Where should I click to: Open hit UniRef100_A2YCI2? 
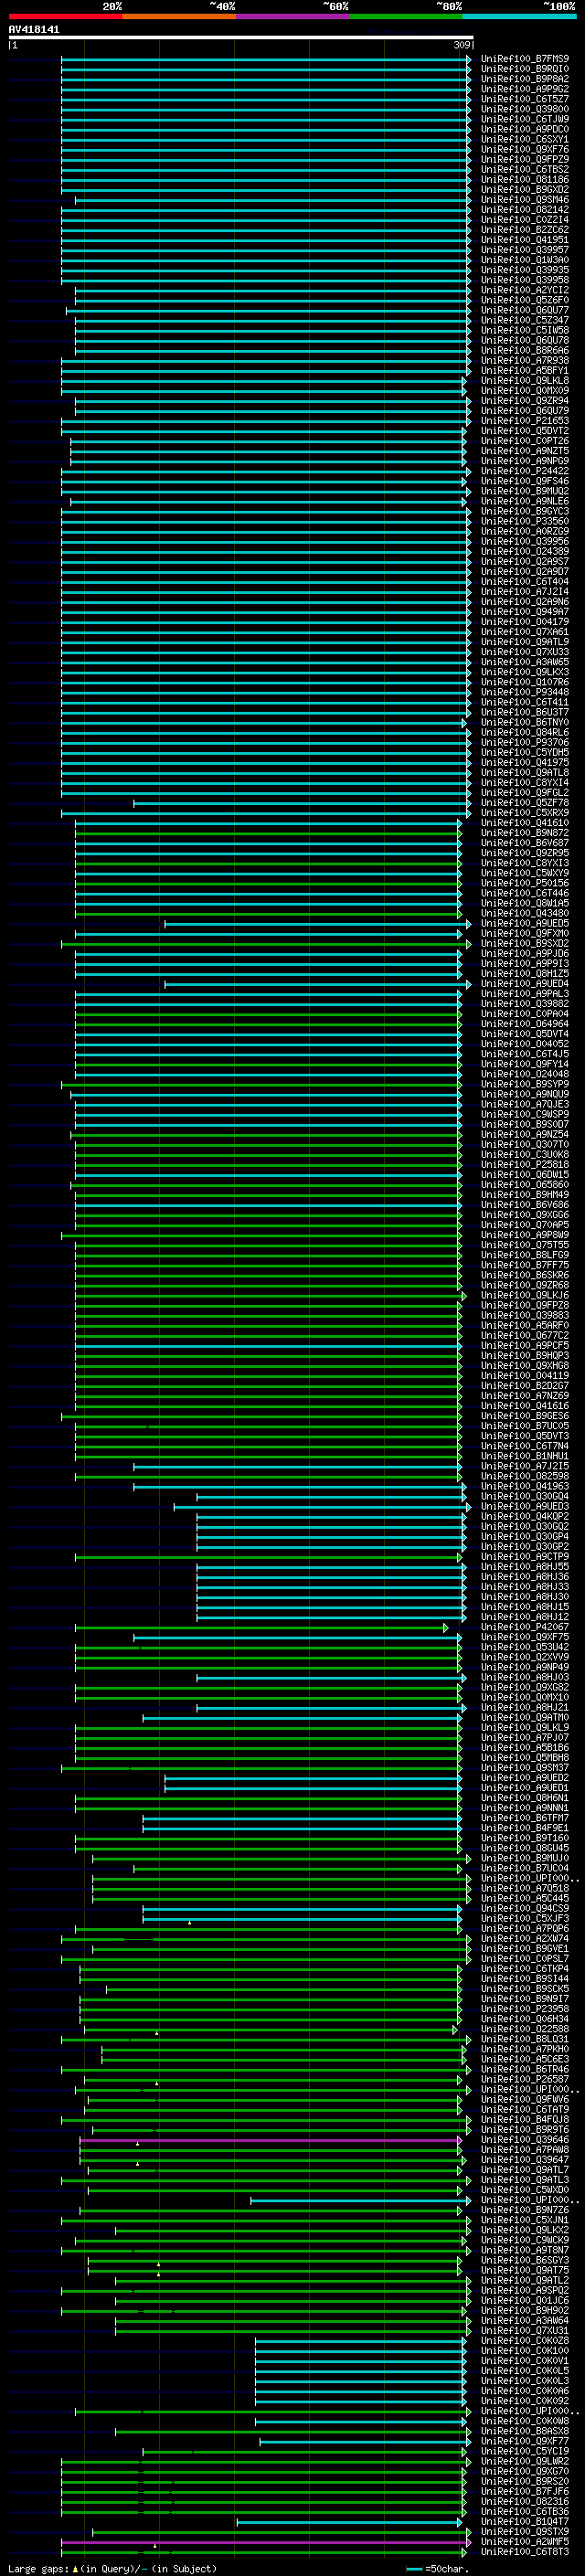525,290
